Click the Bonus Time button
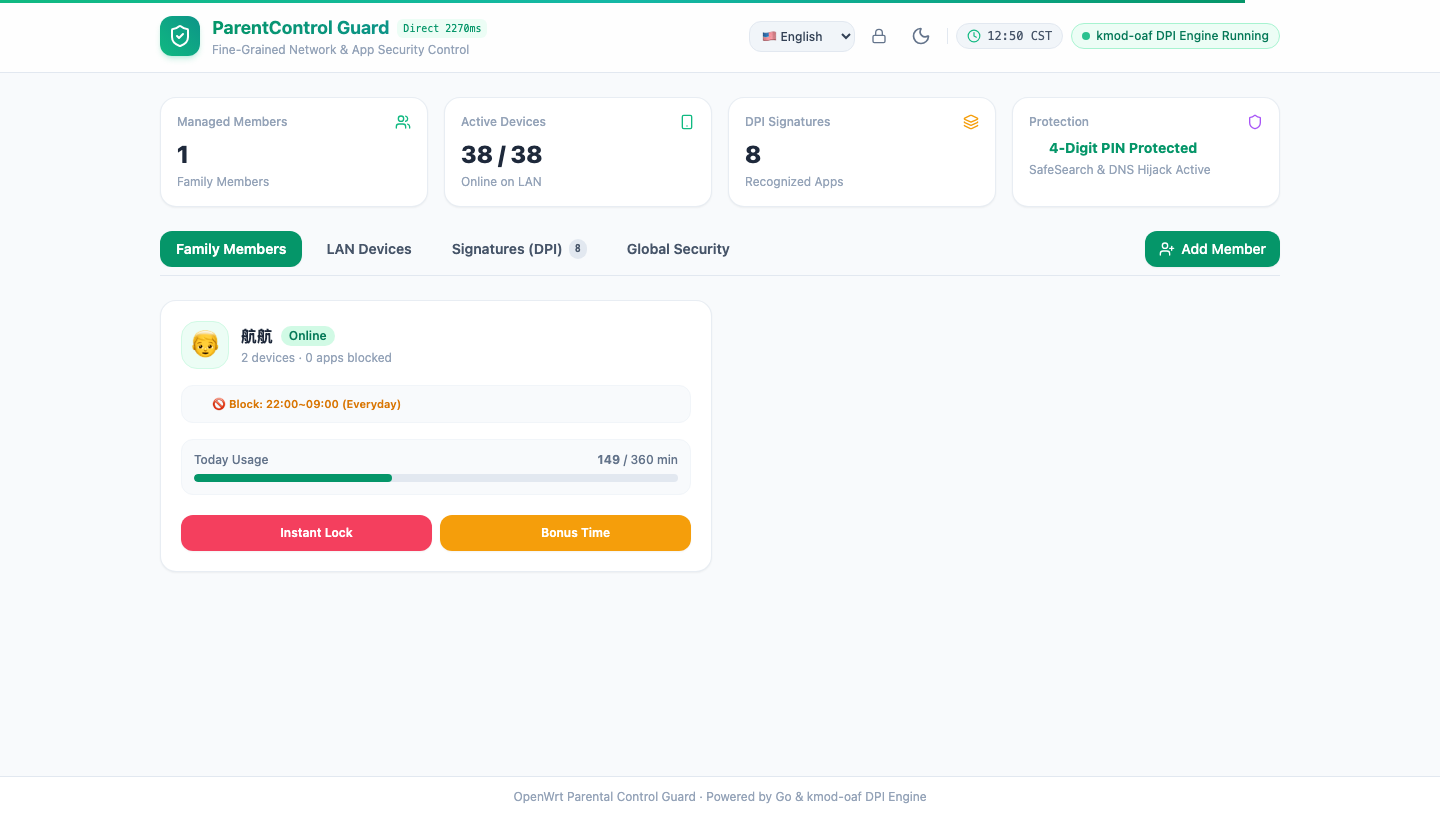Image resolution: width=1440 pixels, height=817 pixels. [565, 533]
